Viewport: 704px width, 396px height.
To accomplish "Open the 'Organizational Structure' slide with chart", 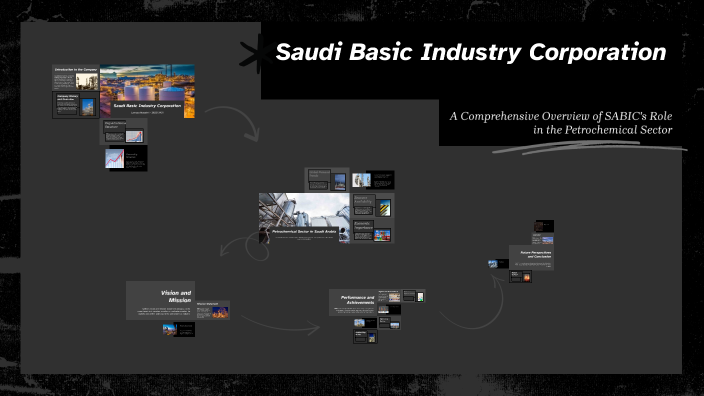I will tap(123, 132).
